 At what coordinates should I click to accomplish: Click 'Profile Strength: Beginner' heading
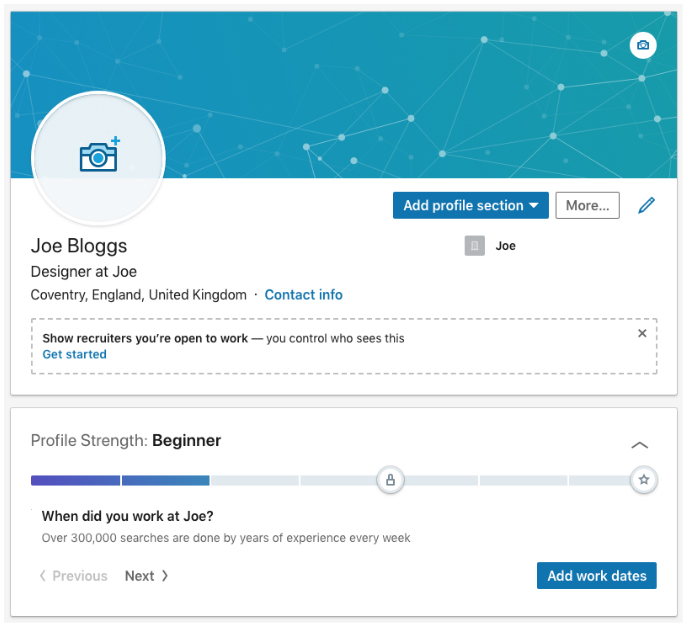pos(126,440)
